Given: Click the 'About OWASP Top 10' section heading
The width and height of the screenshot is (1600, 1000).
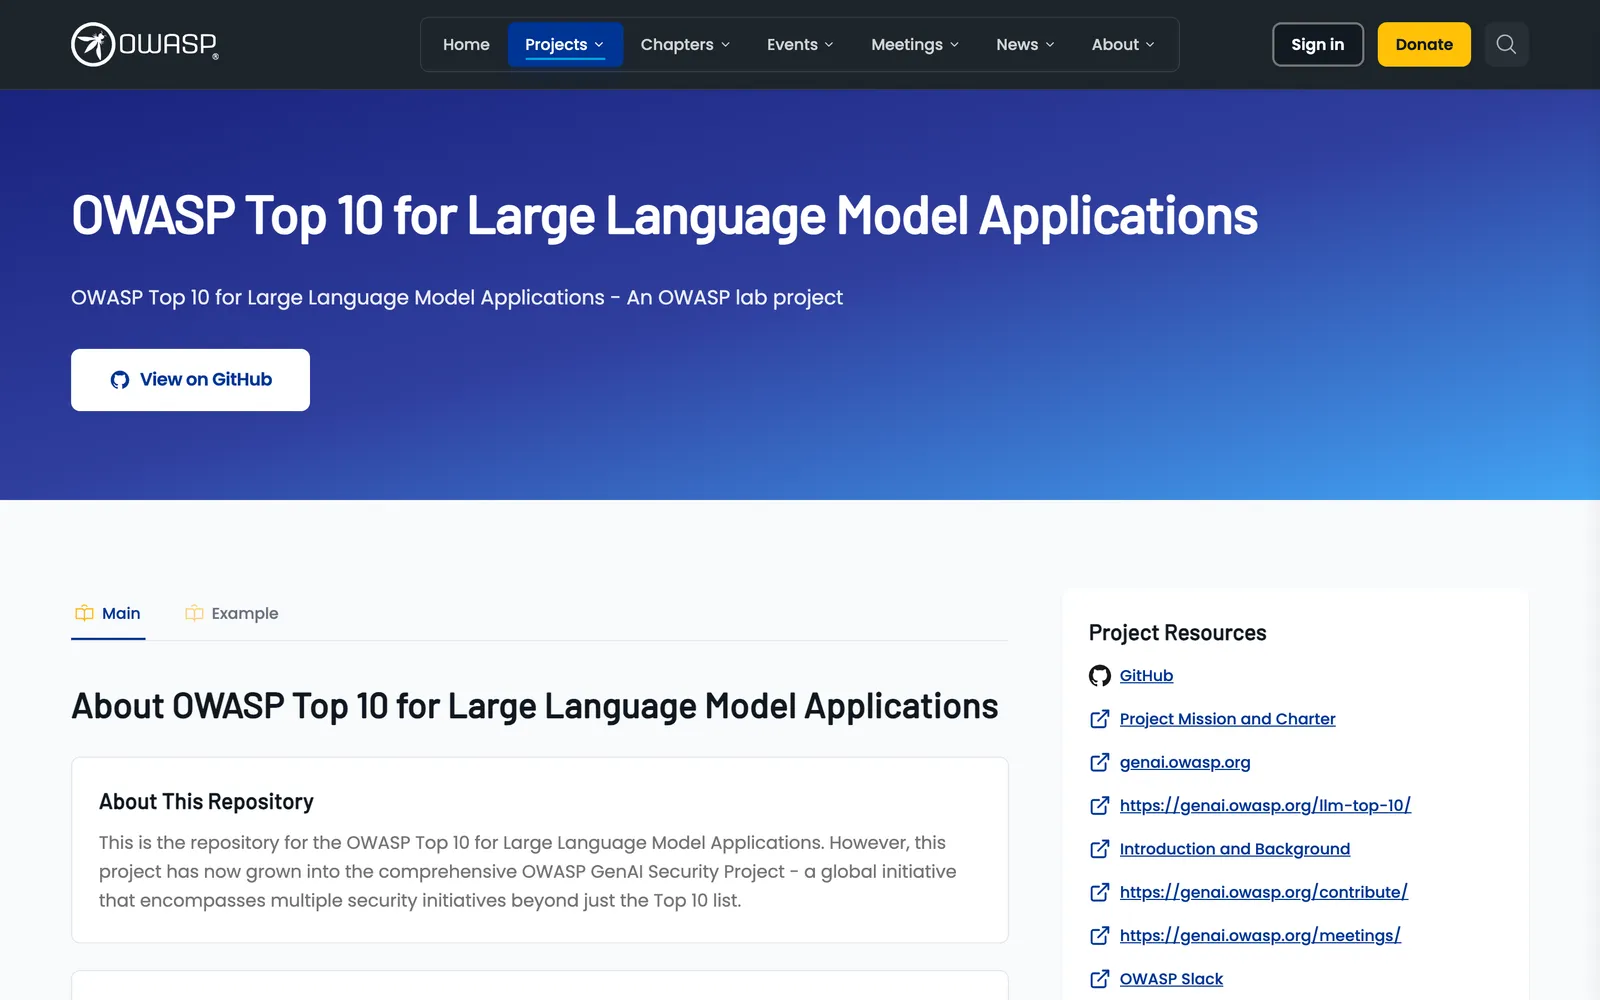Looking at the screenshot, I should (x=535, y=706).
